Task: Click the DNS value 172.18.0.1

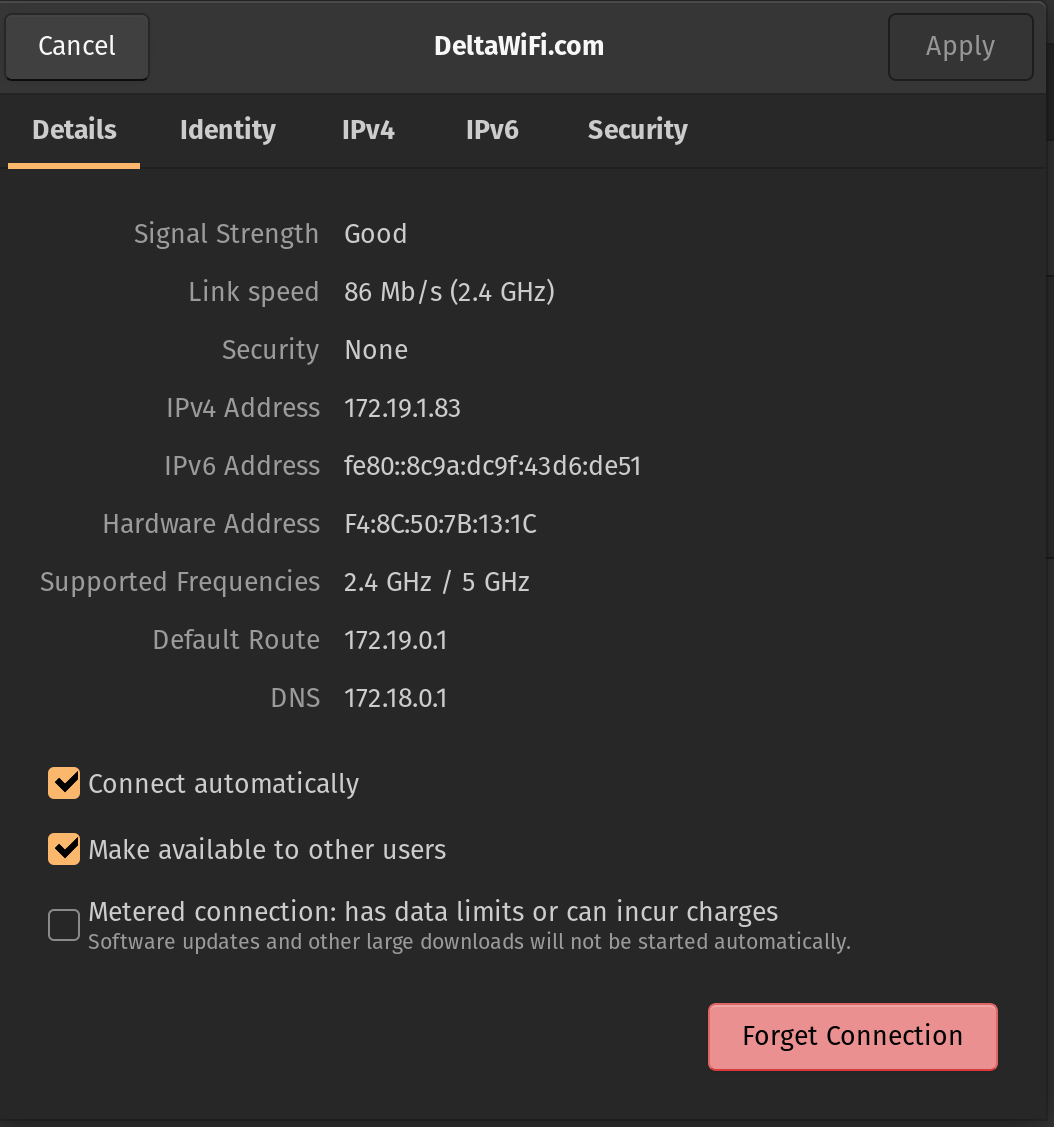Action: pyautogui.click(x=395, y=698)
